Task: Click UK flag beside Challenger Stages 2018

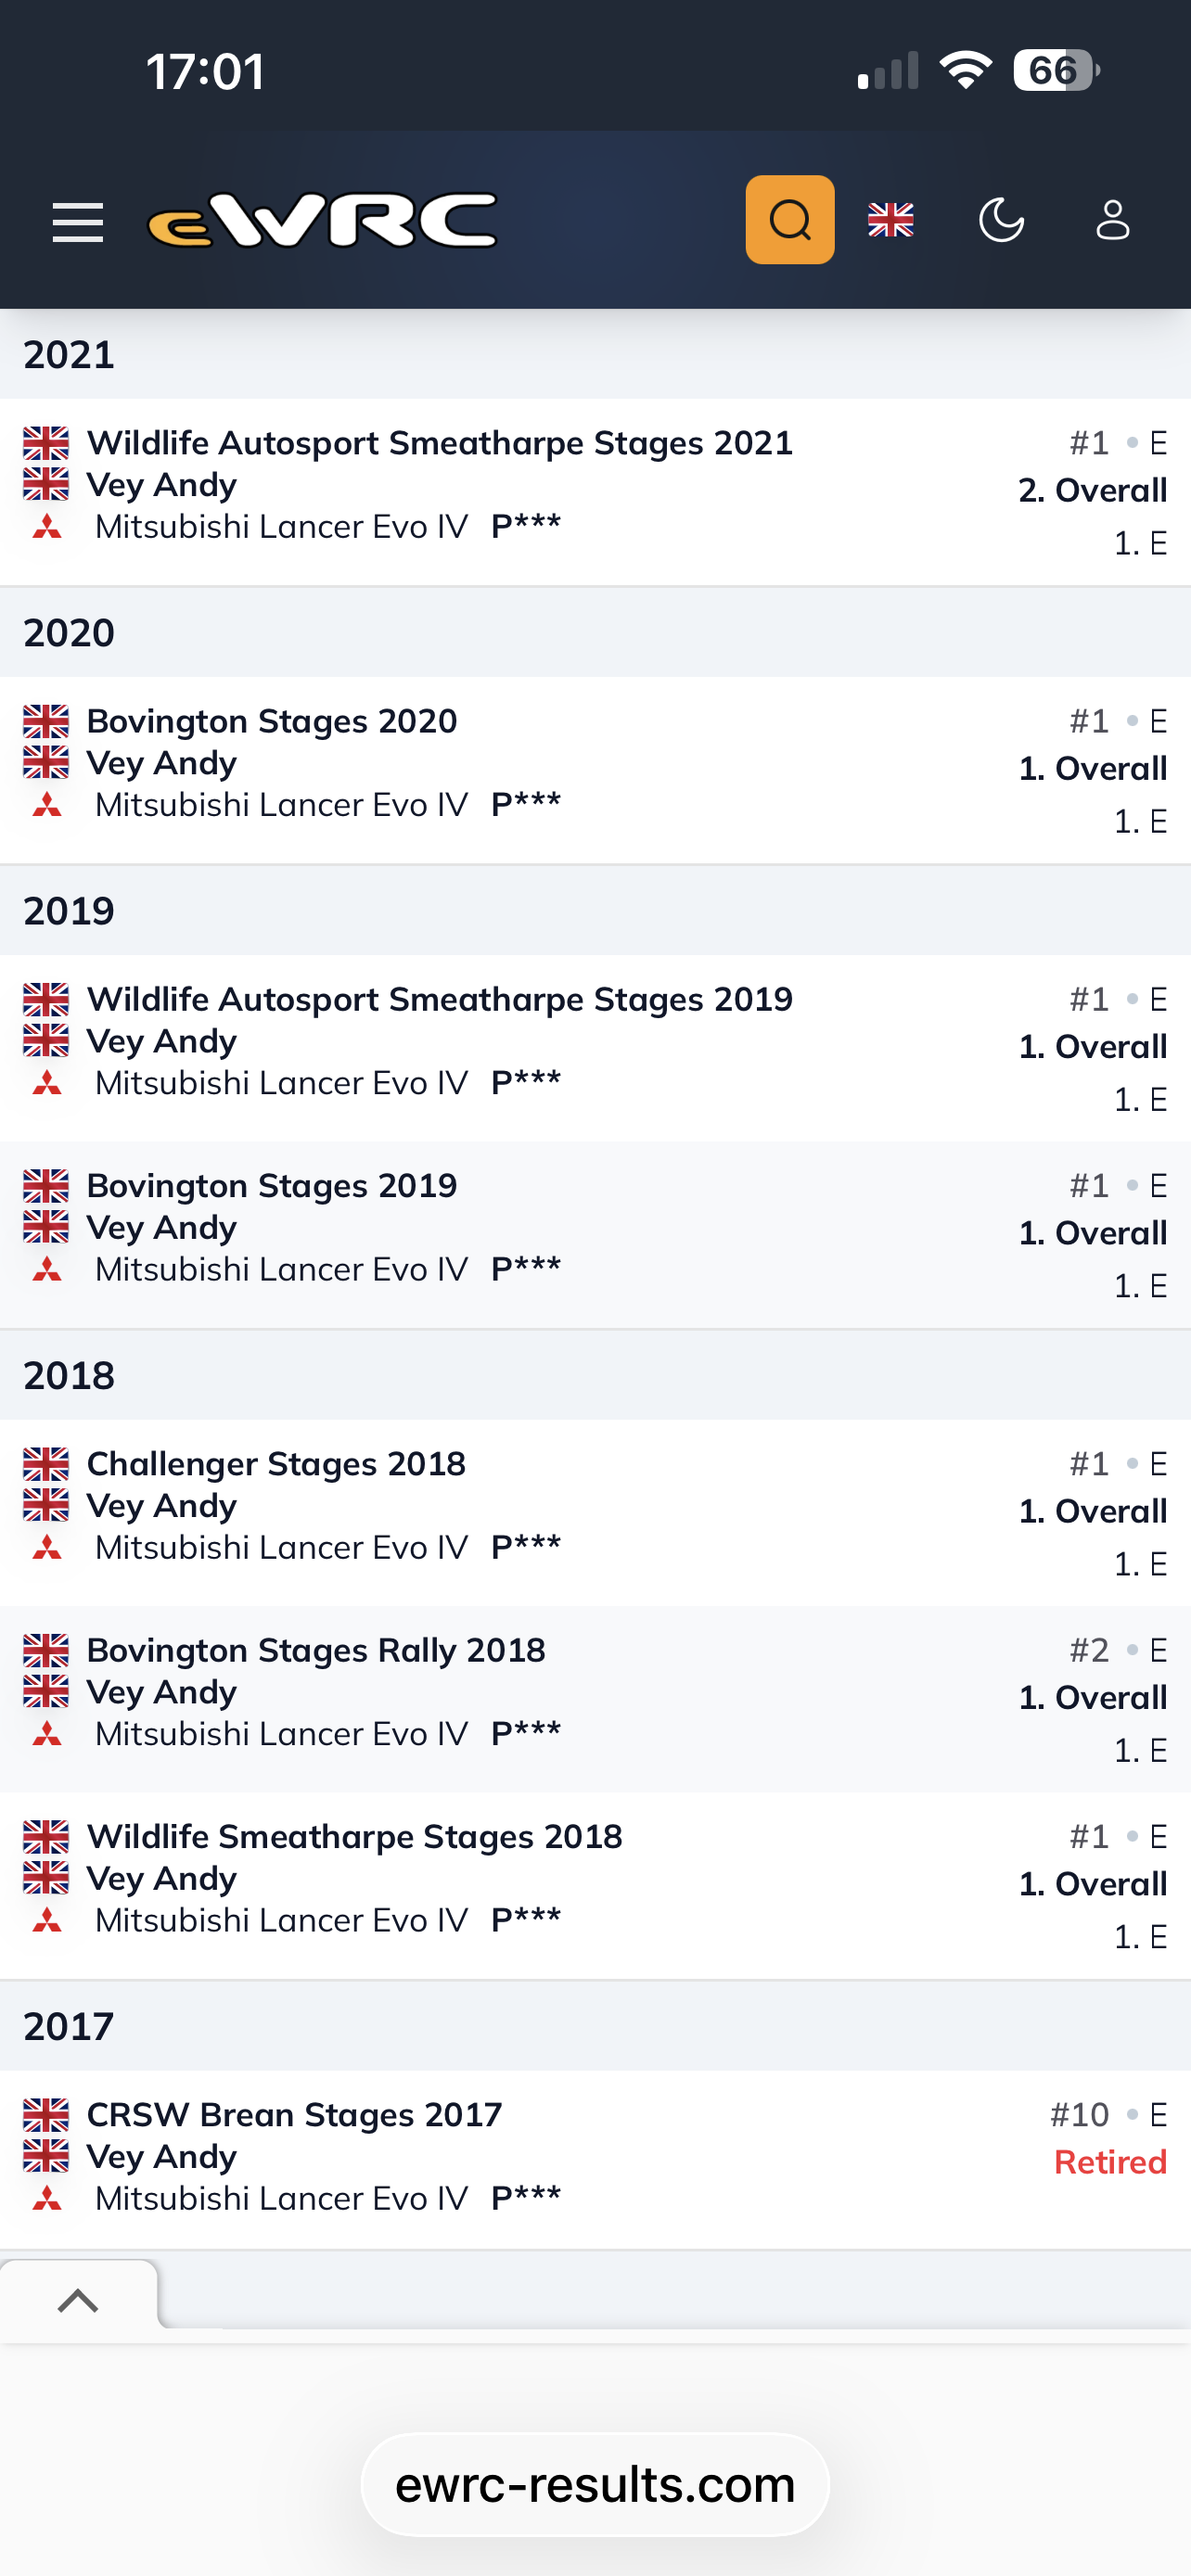Action: pos(46,1464)
